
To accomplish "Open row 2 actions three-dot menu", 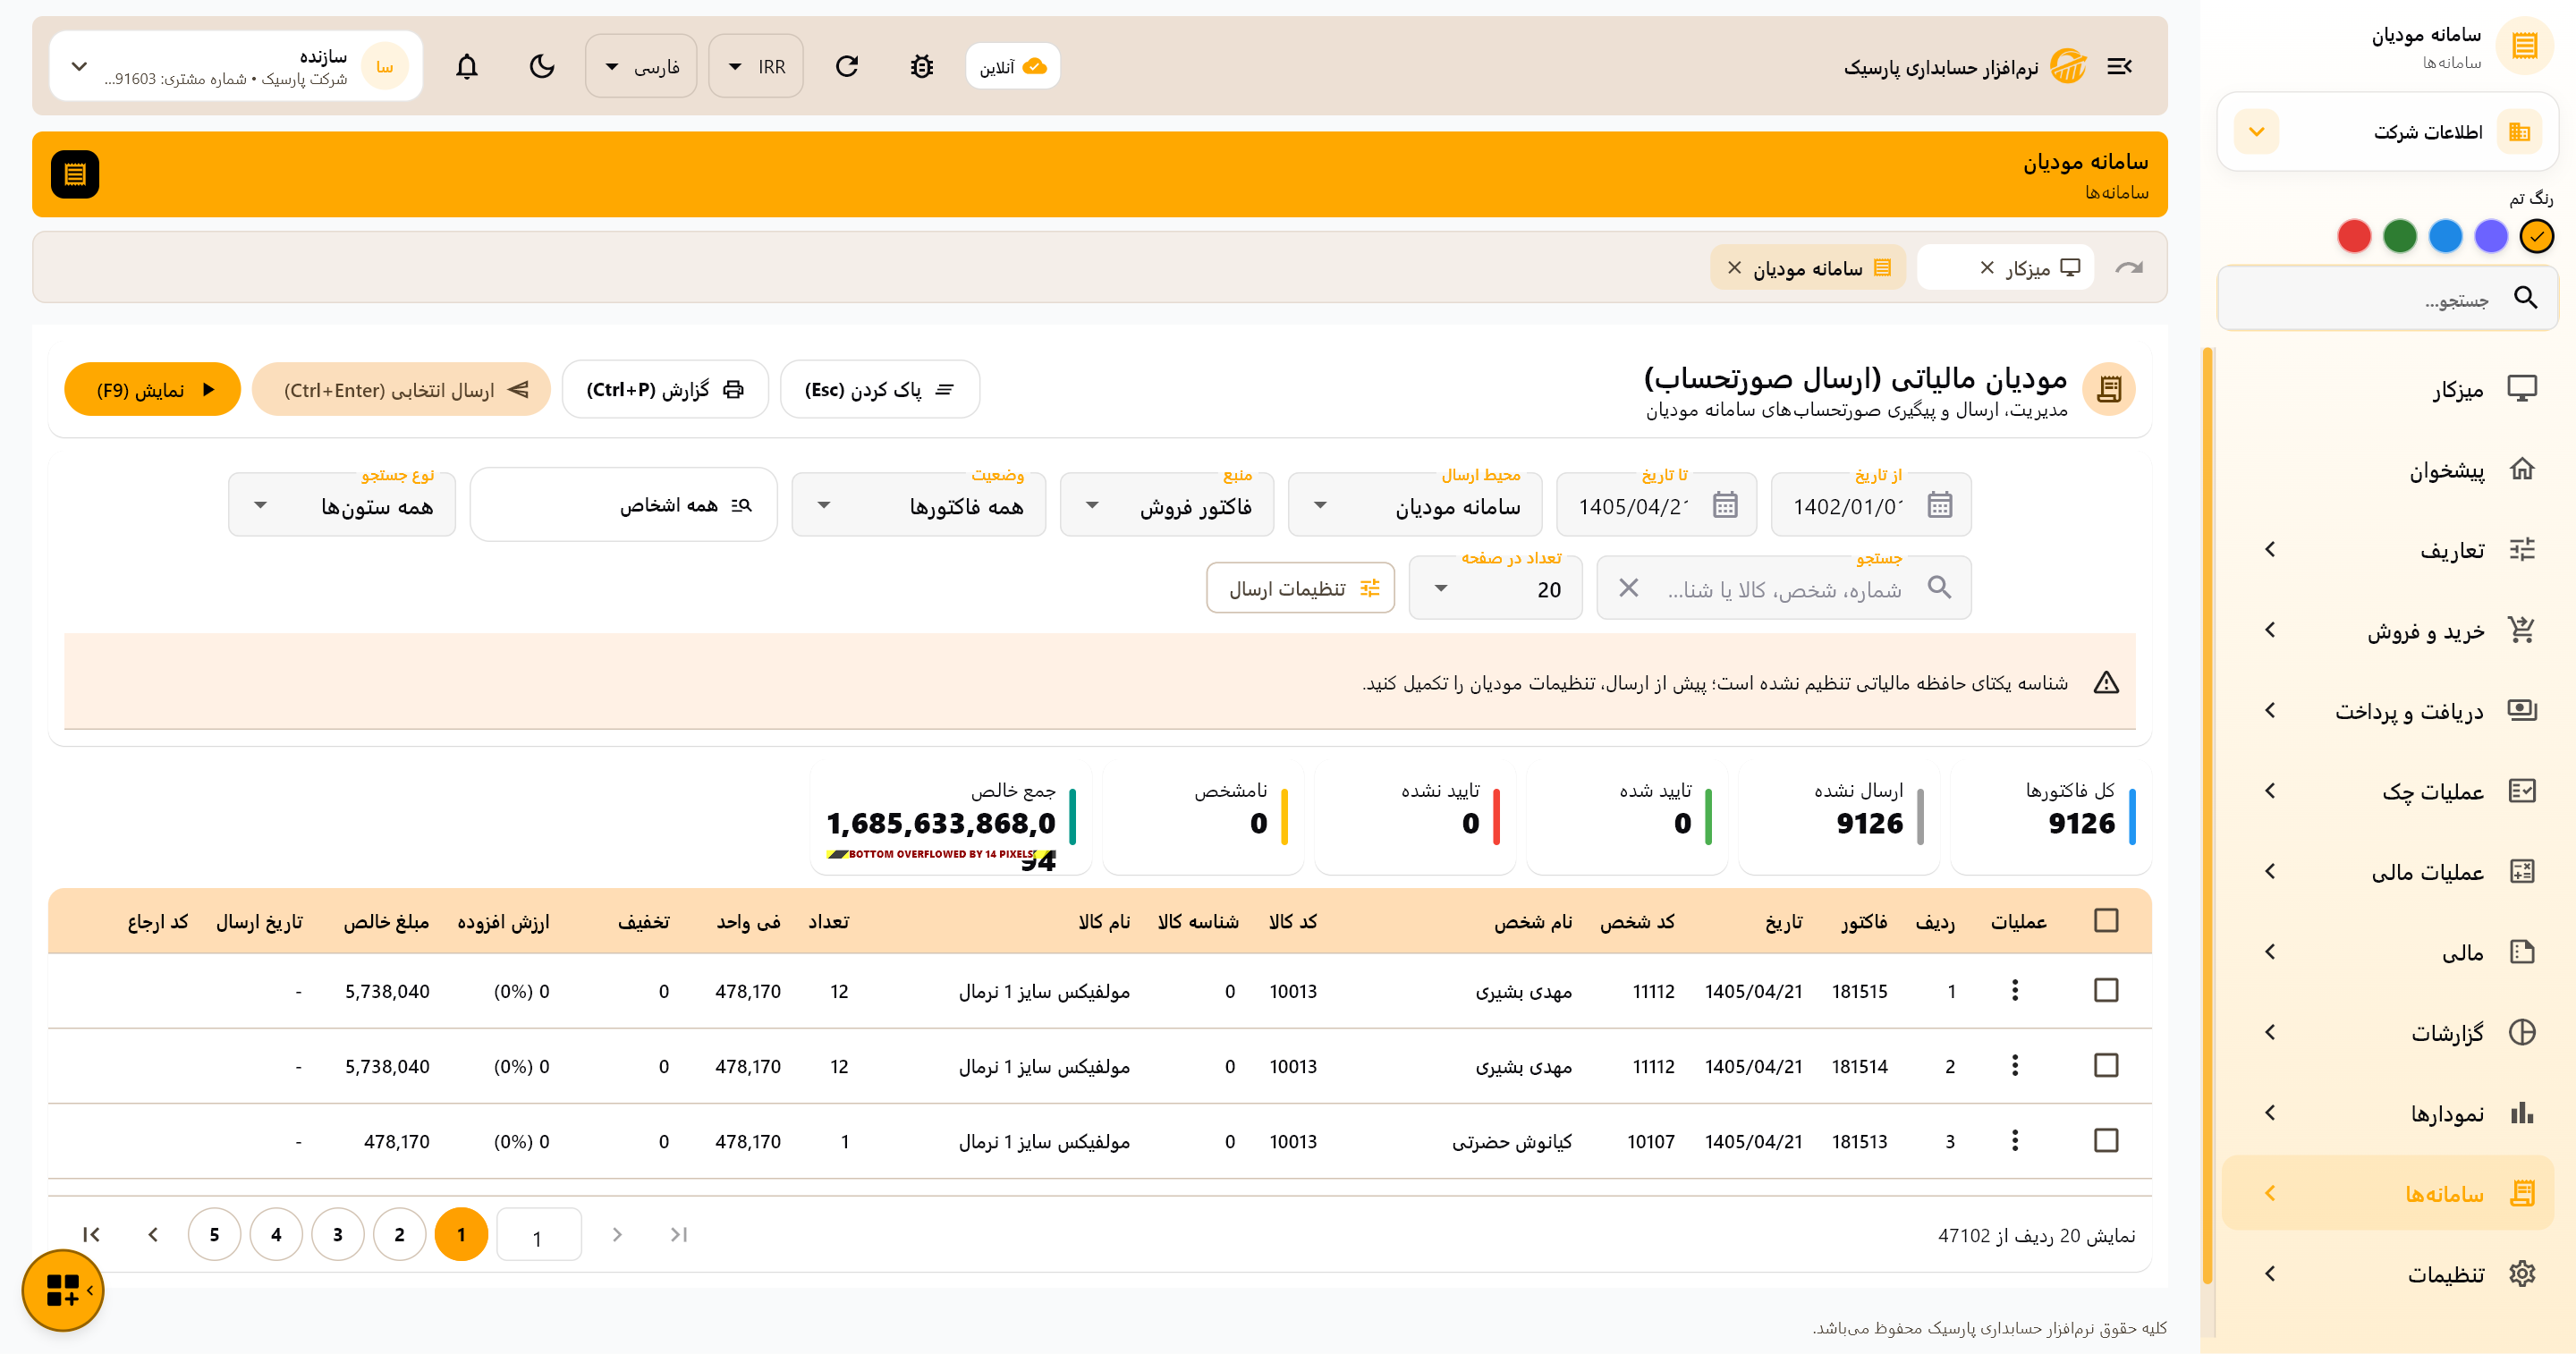I will tap(2015, 1065).
